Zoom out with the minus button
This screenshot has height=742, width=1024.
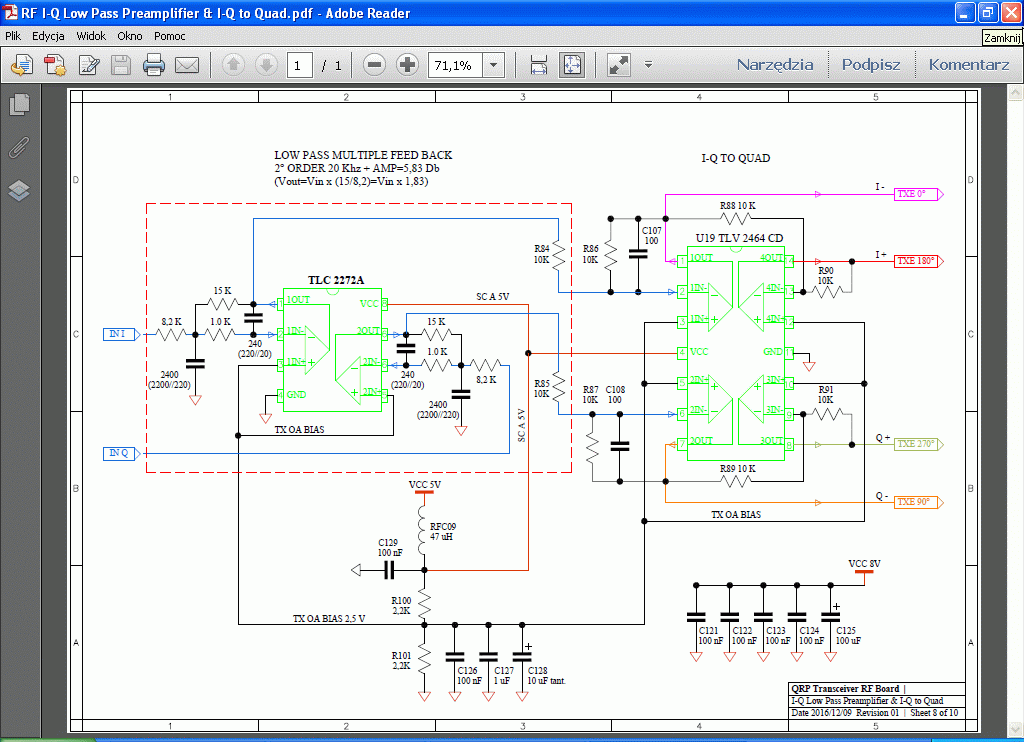375,66
